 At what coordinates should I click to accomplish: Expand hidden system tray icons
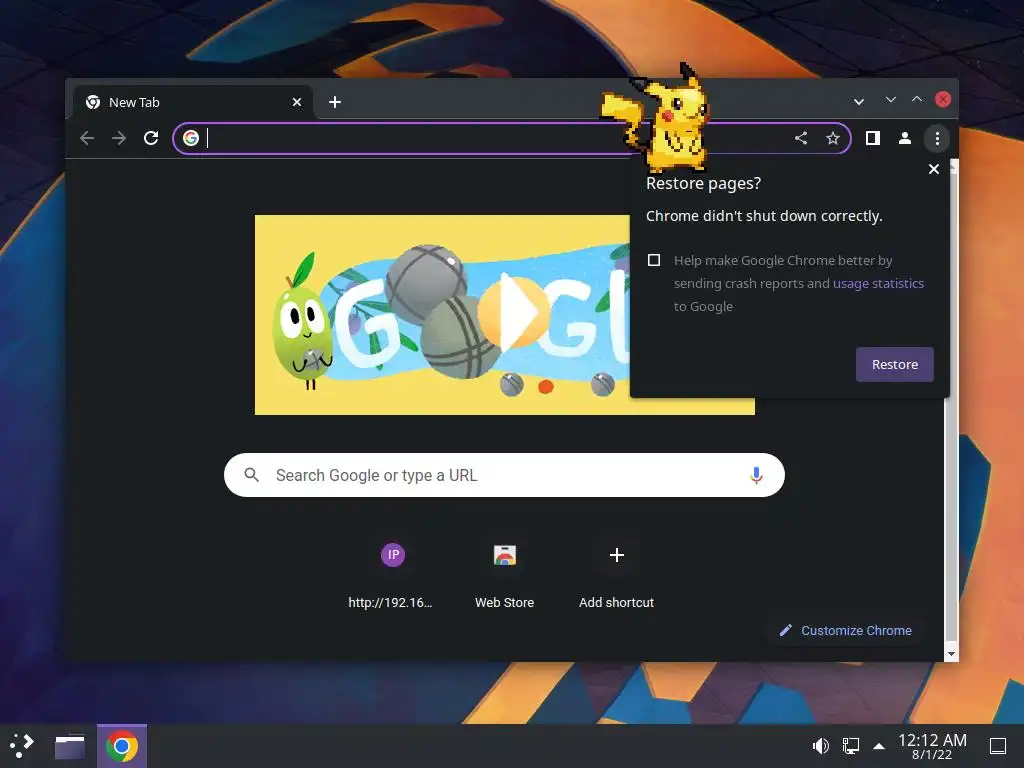879,746
